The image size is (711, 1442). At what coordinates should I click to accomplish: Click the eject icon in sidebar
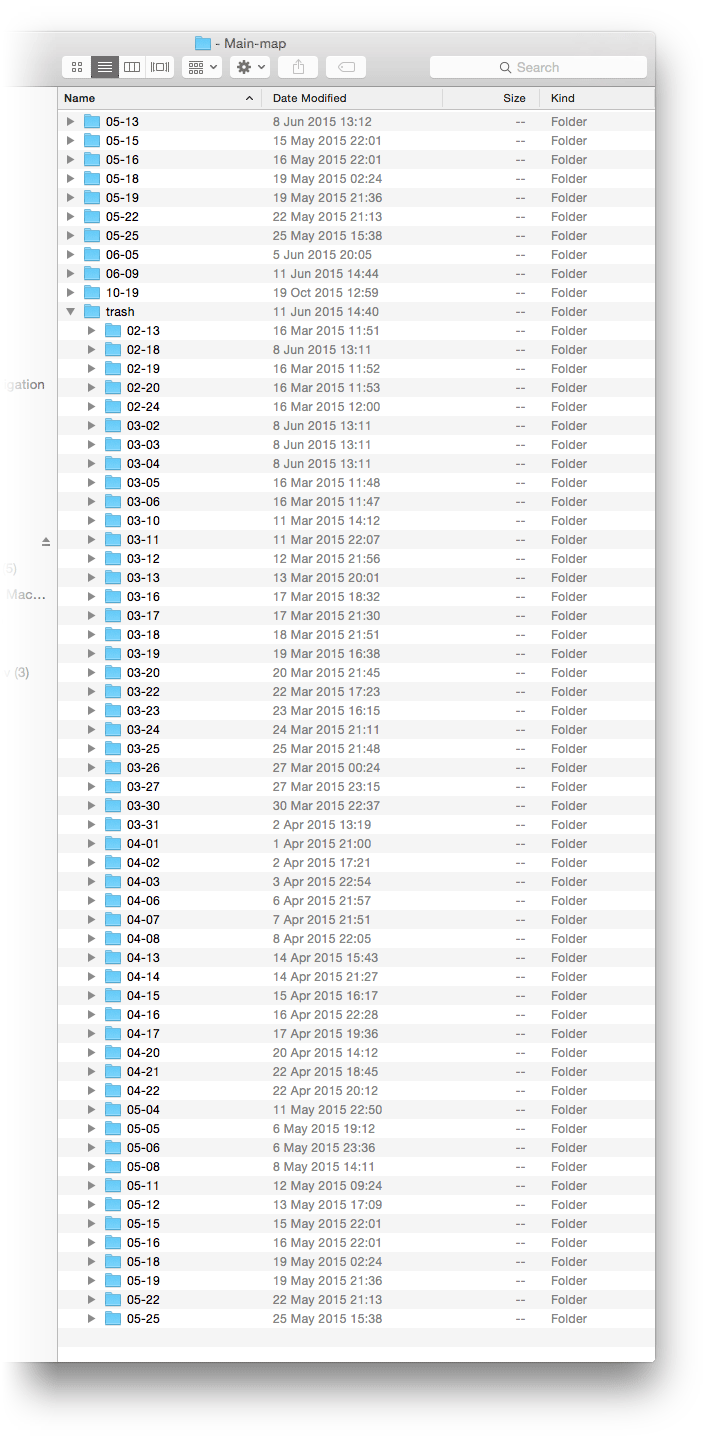(46, 541)
